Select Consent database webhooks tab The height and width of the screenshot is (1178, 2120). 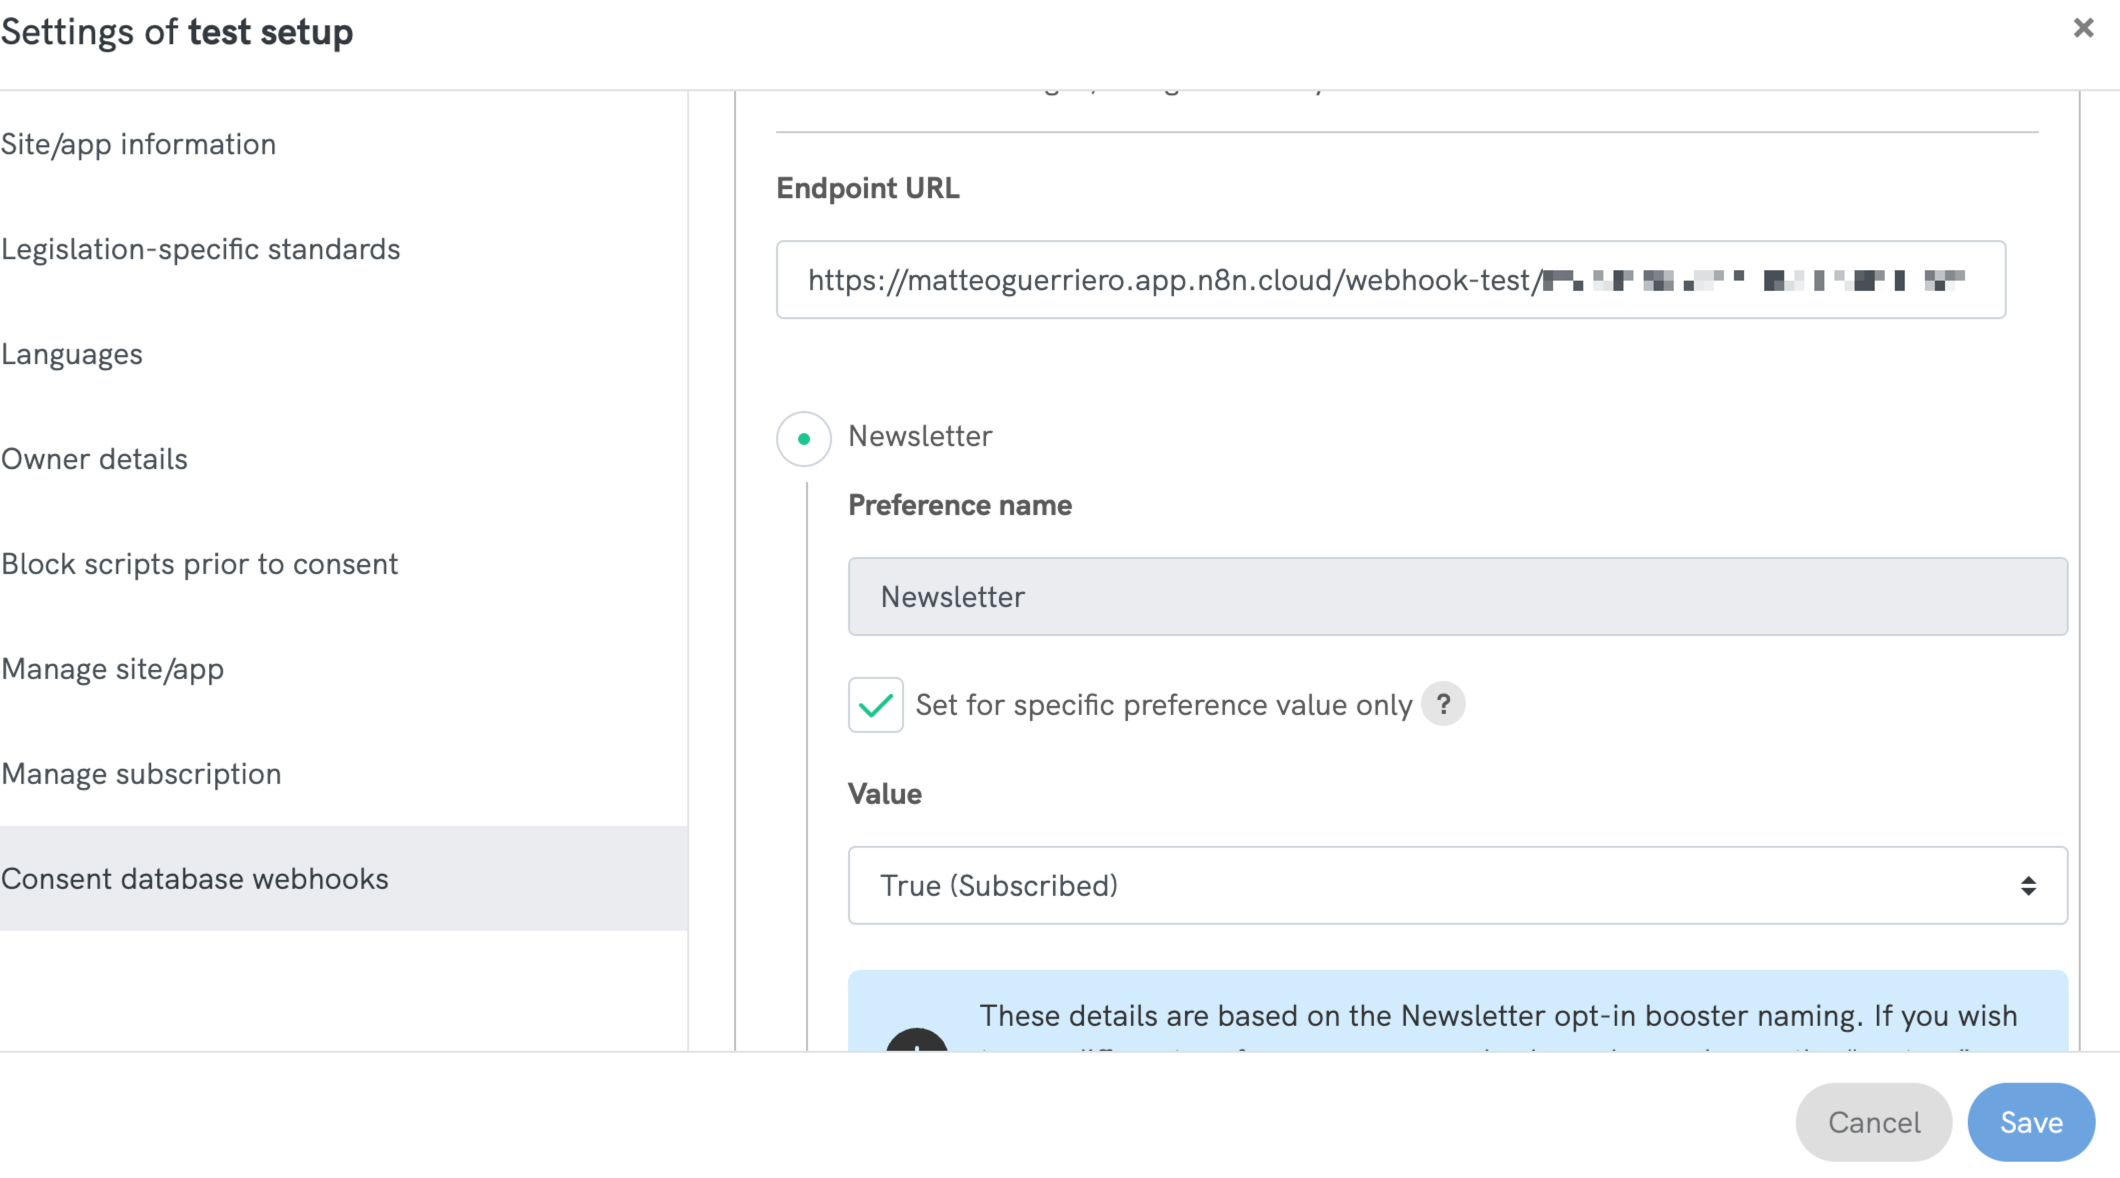pos(195,879)
